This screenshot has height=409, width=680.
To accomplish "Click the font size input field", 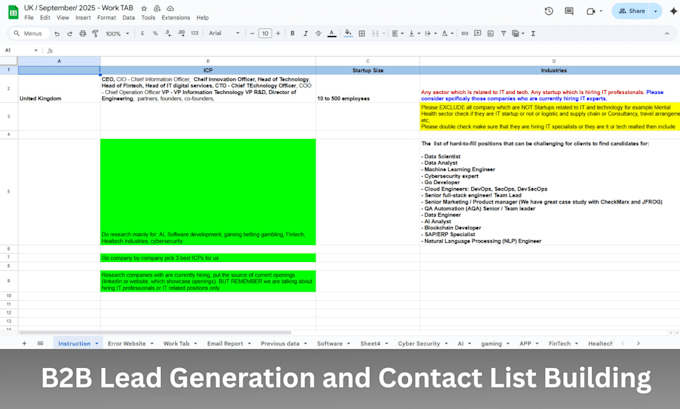I will click(265, 33).
